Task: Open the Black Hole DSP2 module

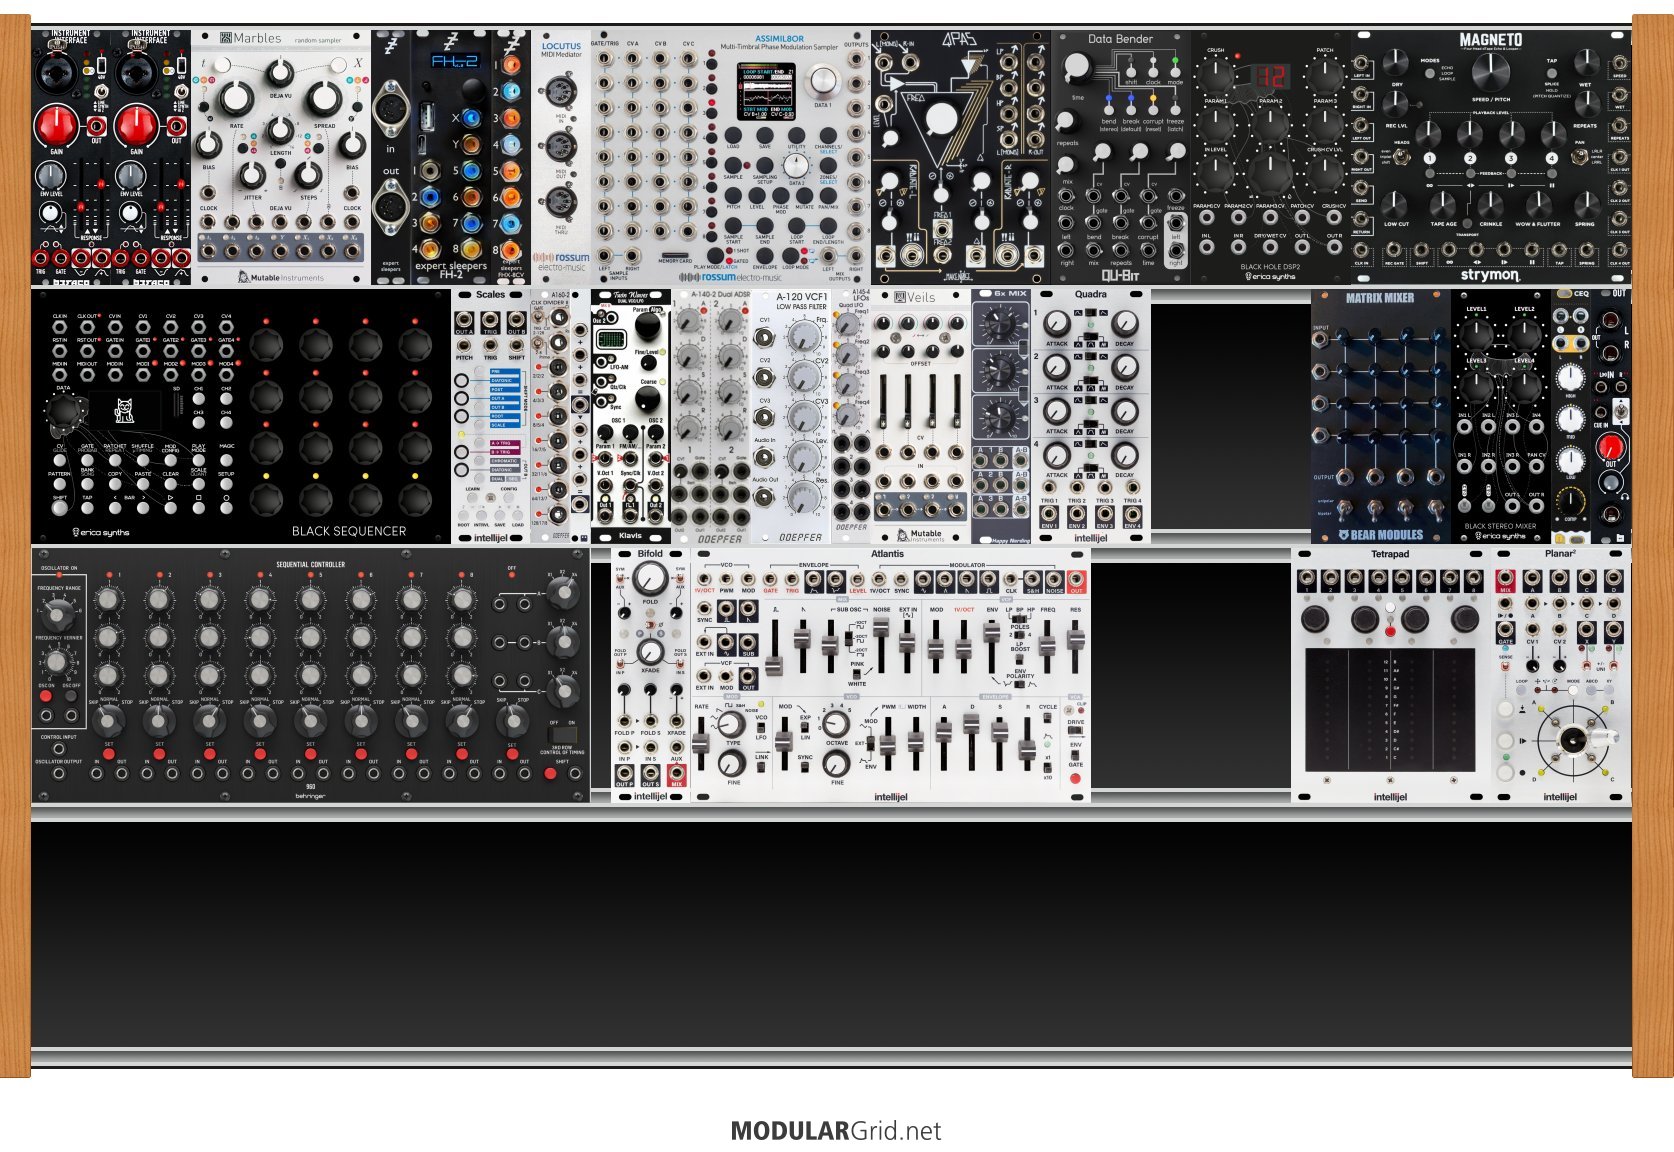Action: pyautogui.click(x=1271, y=158)
